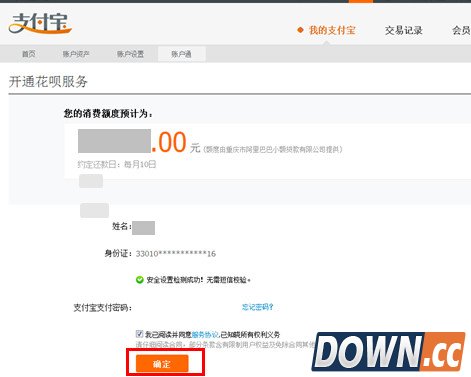Open 我的支付宝 navigation item

pos(332,30)
